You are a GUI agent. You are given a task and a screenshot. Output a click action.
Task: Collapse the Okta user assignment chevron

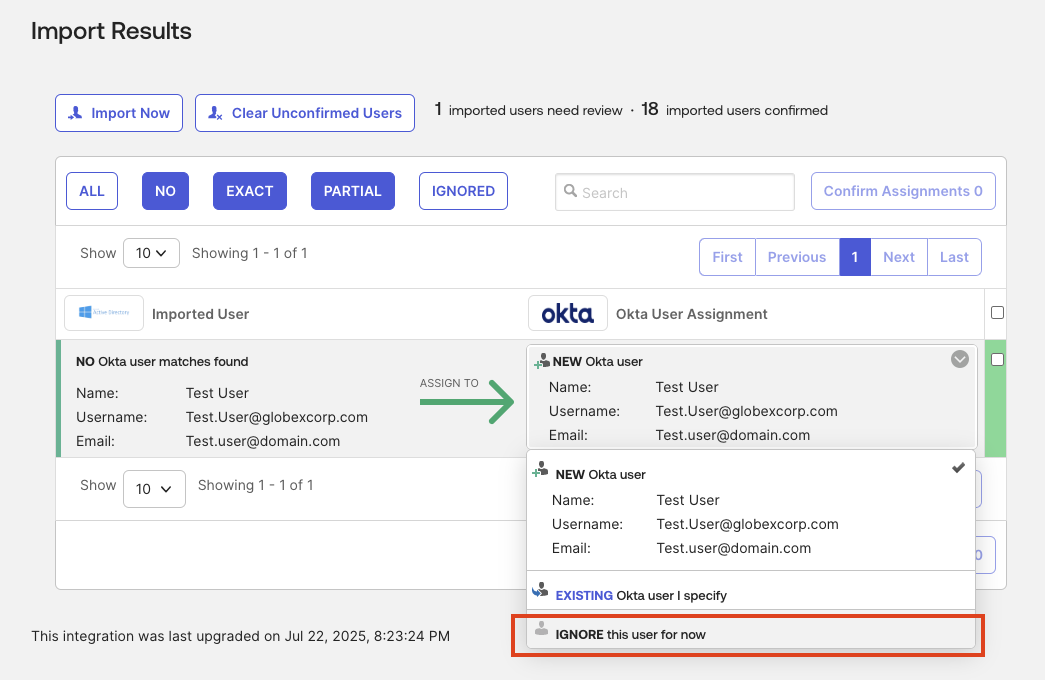click(959, 359)
